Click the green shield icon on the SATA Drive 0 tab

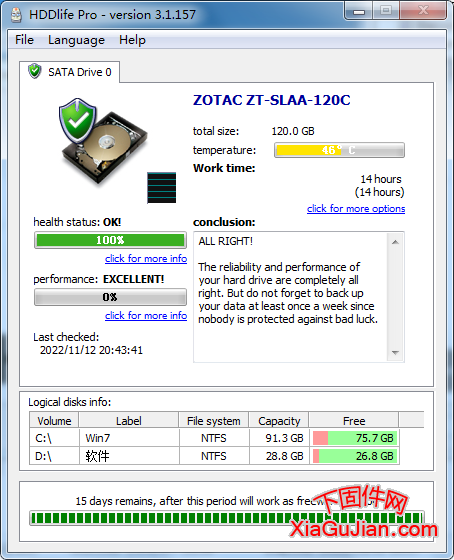[x=35, y=71]
